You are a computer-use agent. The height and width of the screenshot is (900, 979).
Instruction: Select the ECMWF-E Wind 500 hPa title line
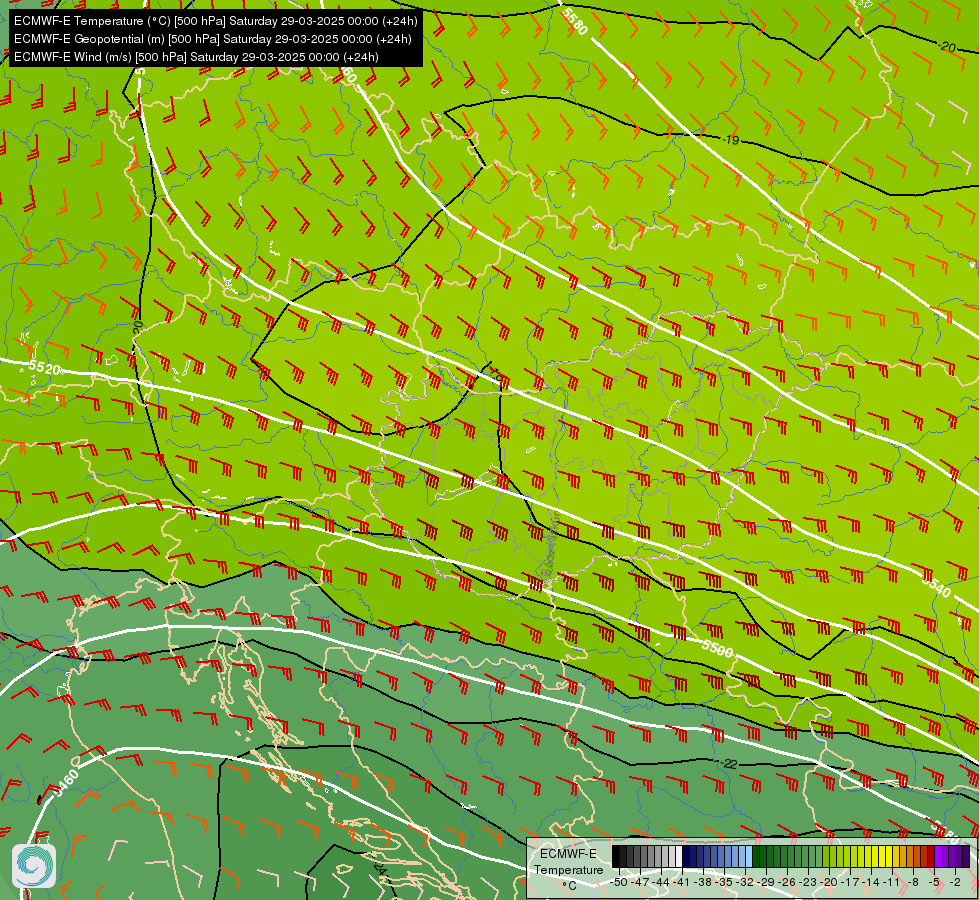[x=196, y=57]
